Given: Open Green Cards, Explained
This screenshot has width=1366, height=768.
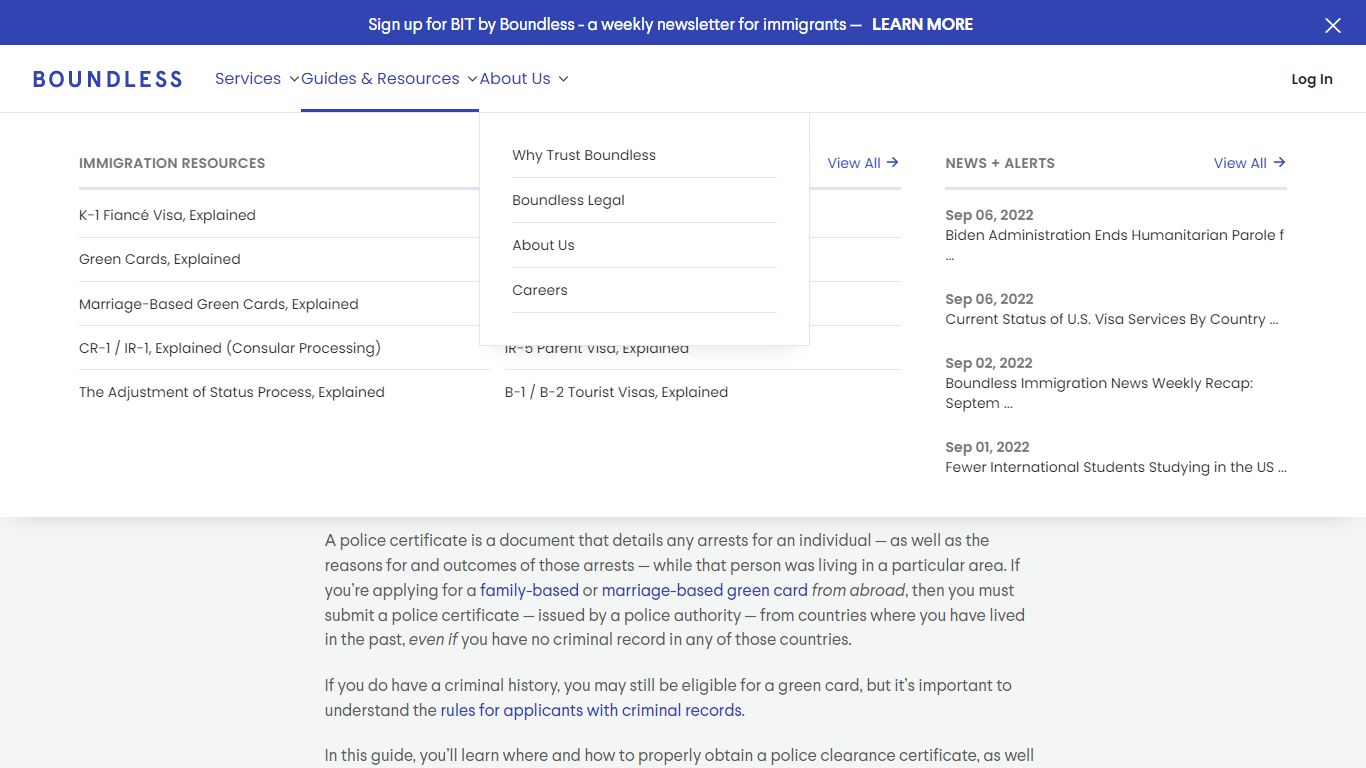Looking at the screenshot, I should [x=160, y=259].
